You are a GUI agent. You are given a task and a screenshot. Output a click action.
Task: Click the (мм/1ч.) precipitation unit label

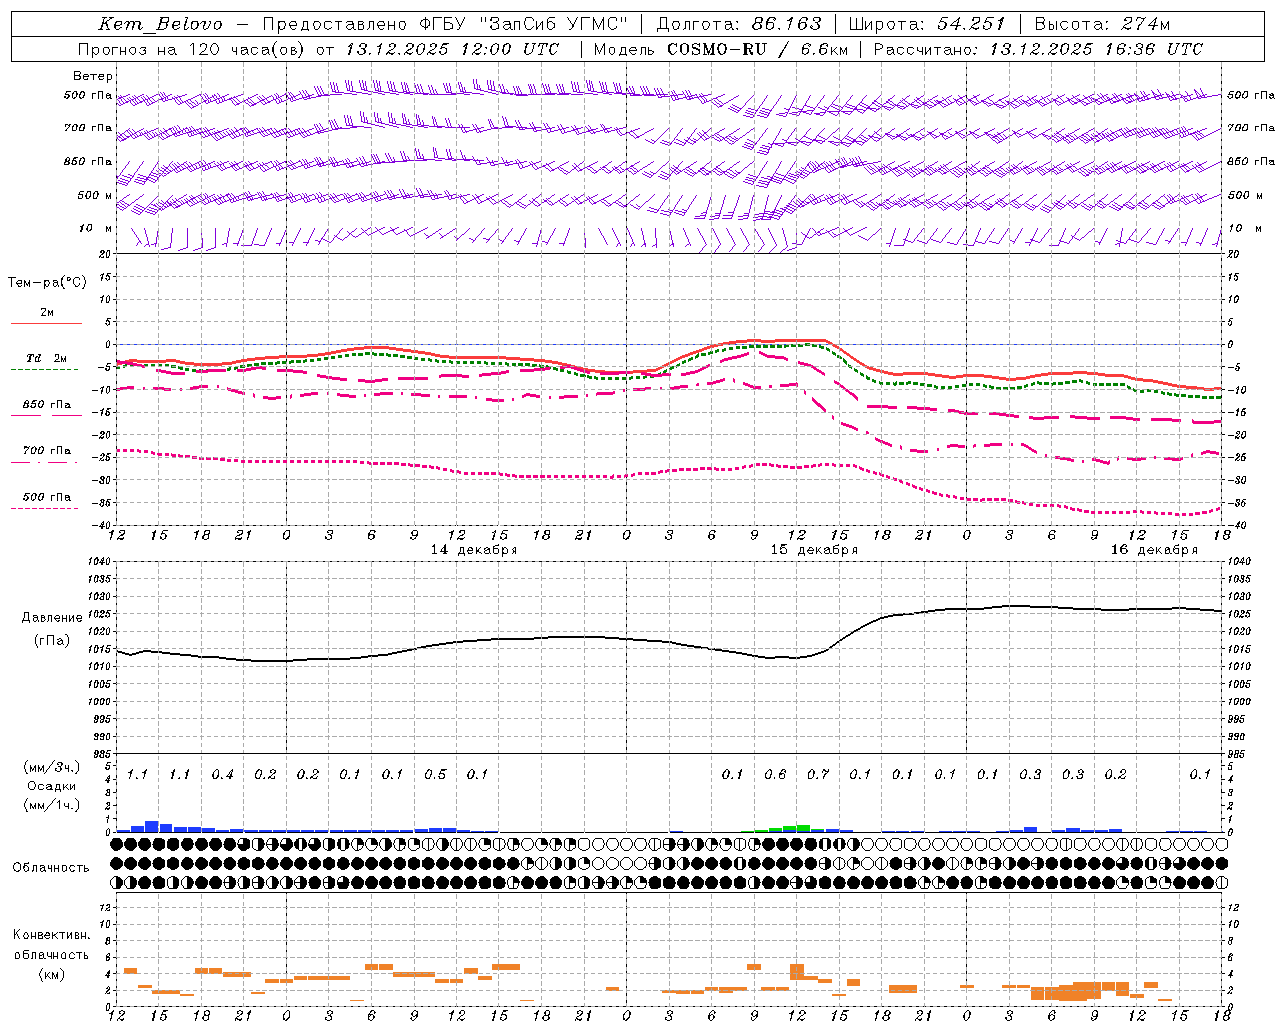[x=52, y=805]
